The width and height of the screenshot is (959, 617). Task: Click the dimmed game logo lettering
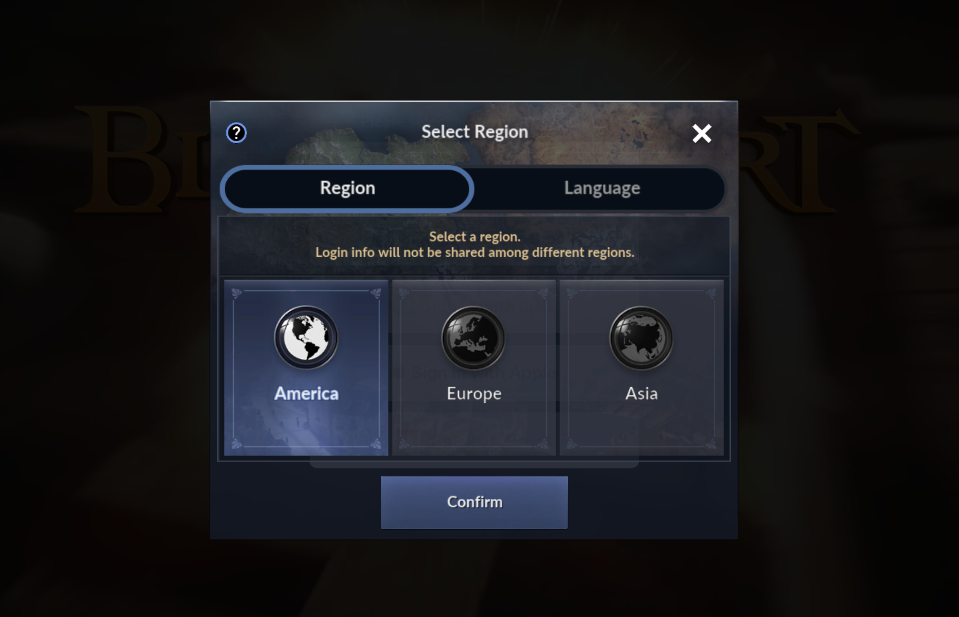pos(141,159)
